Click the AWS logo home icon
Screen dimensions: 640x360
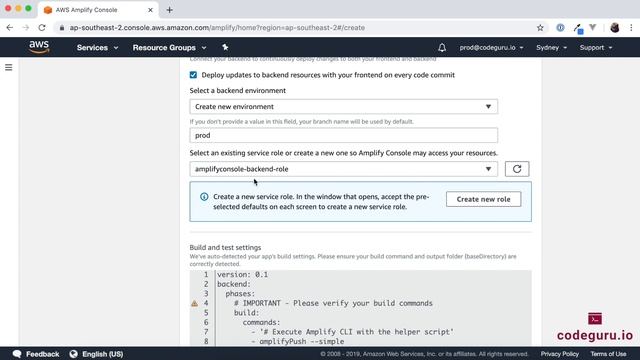tap(39, 47)
